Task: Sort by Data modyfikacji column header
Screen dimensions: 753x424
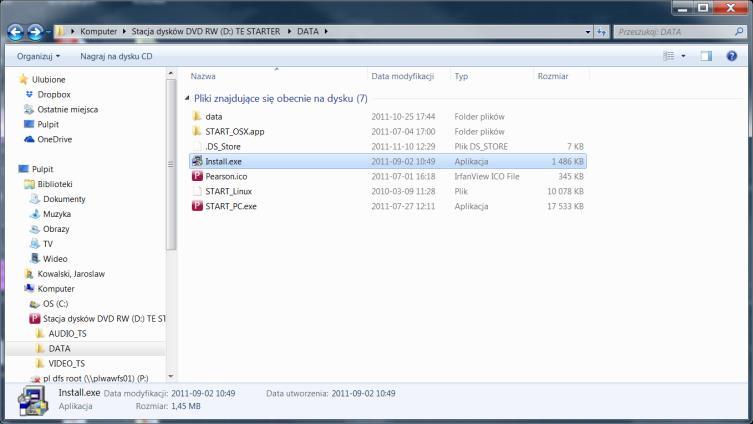Action: [402, 76]
